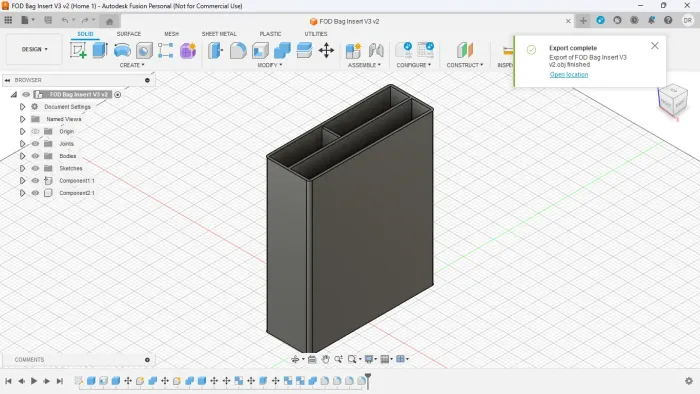Select the Move/Copy tool

tap(326, 50)
